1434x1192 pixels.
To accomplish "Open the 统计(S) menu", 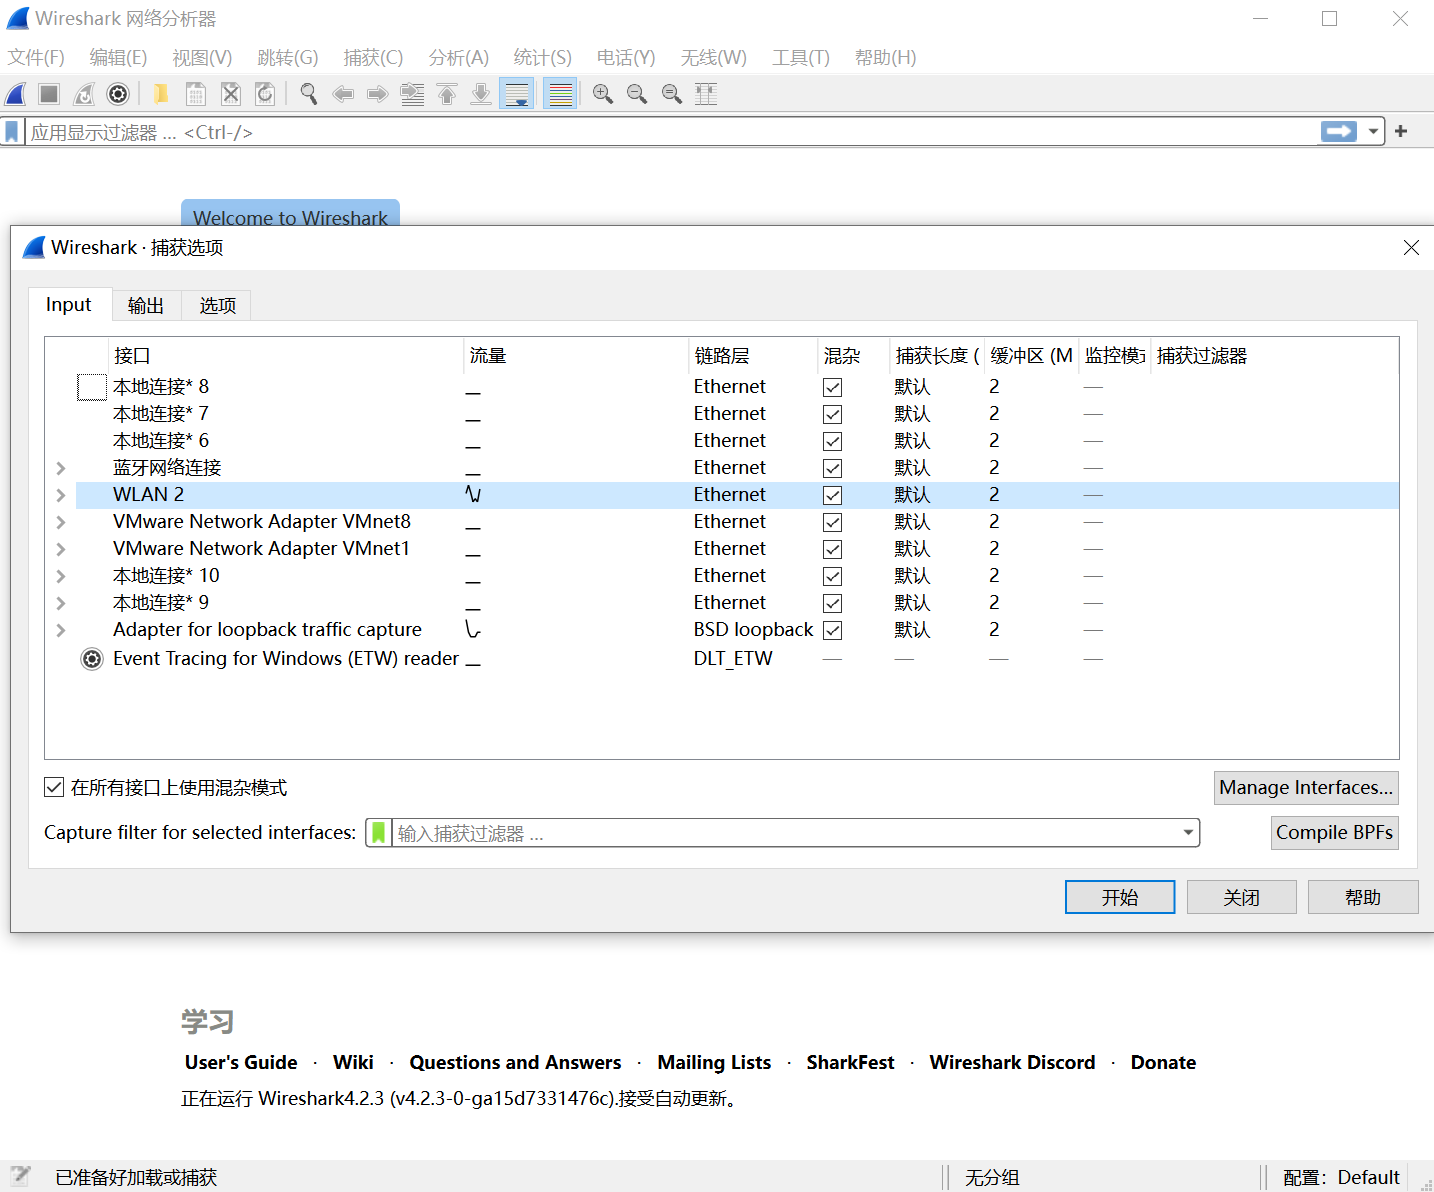I will (543, 58).
